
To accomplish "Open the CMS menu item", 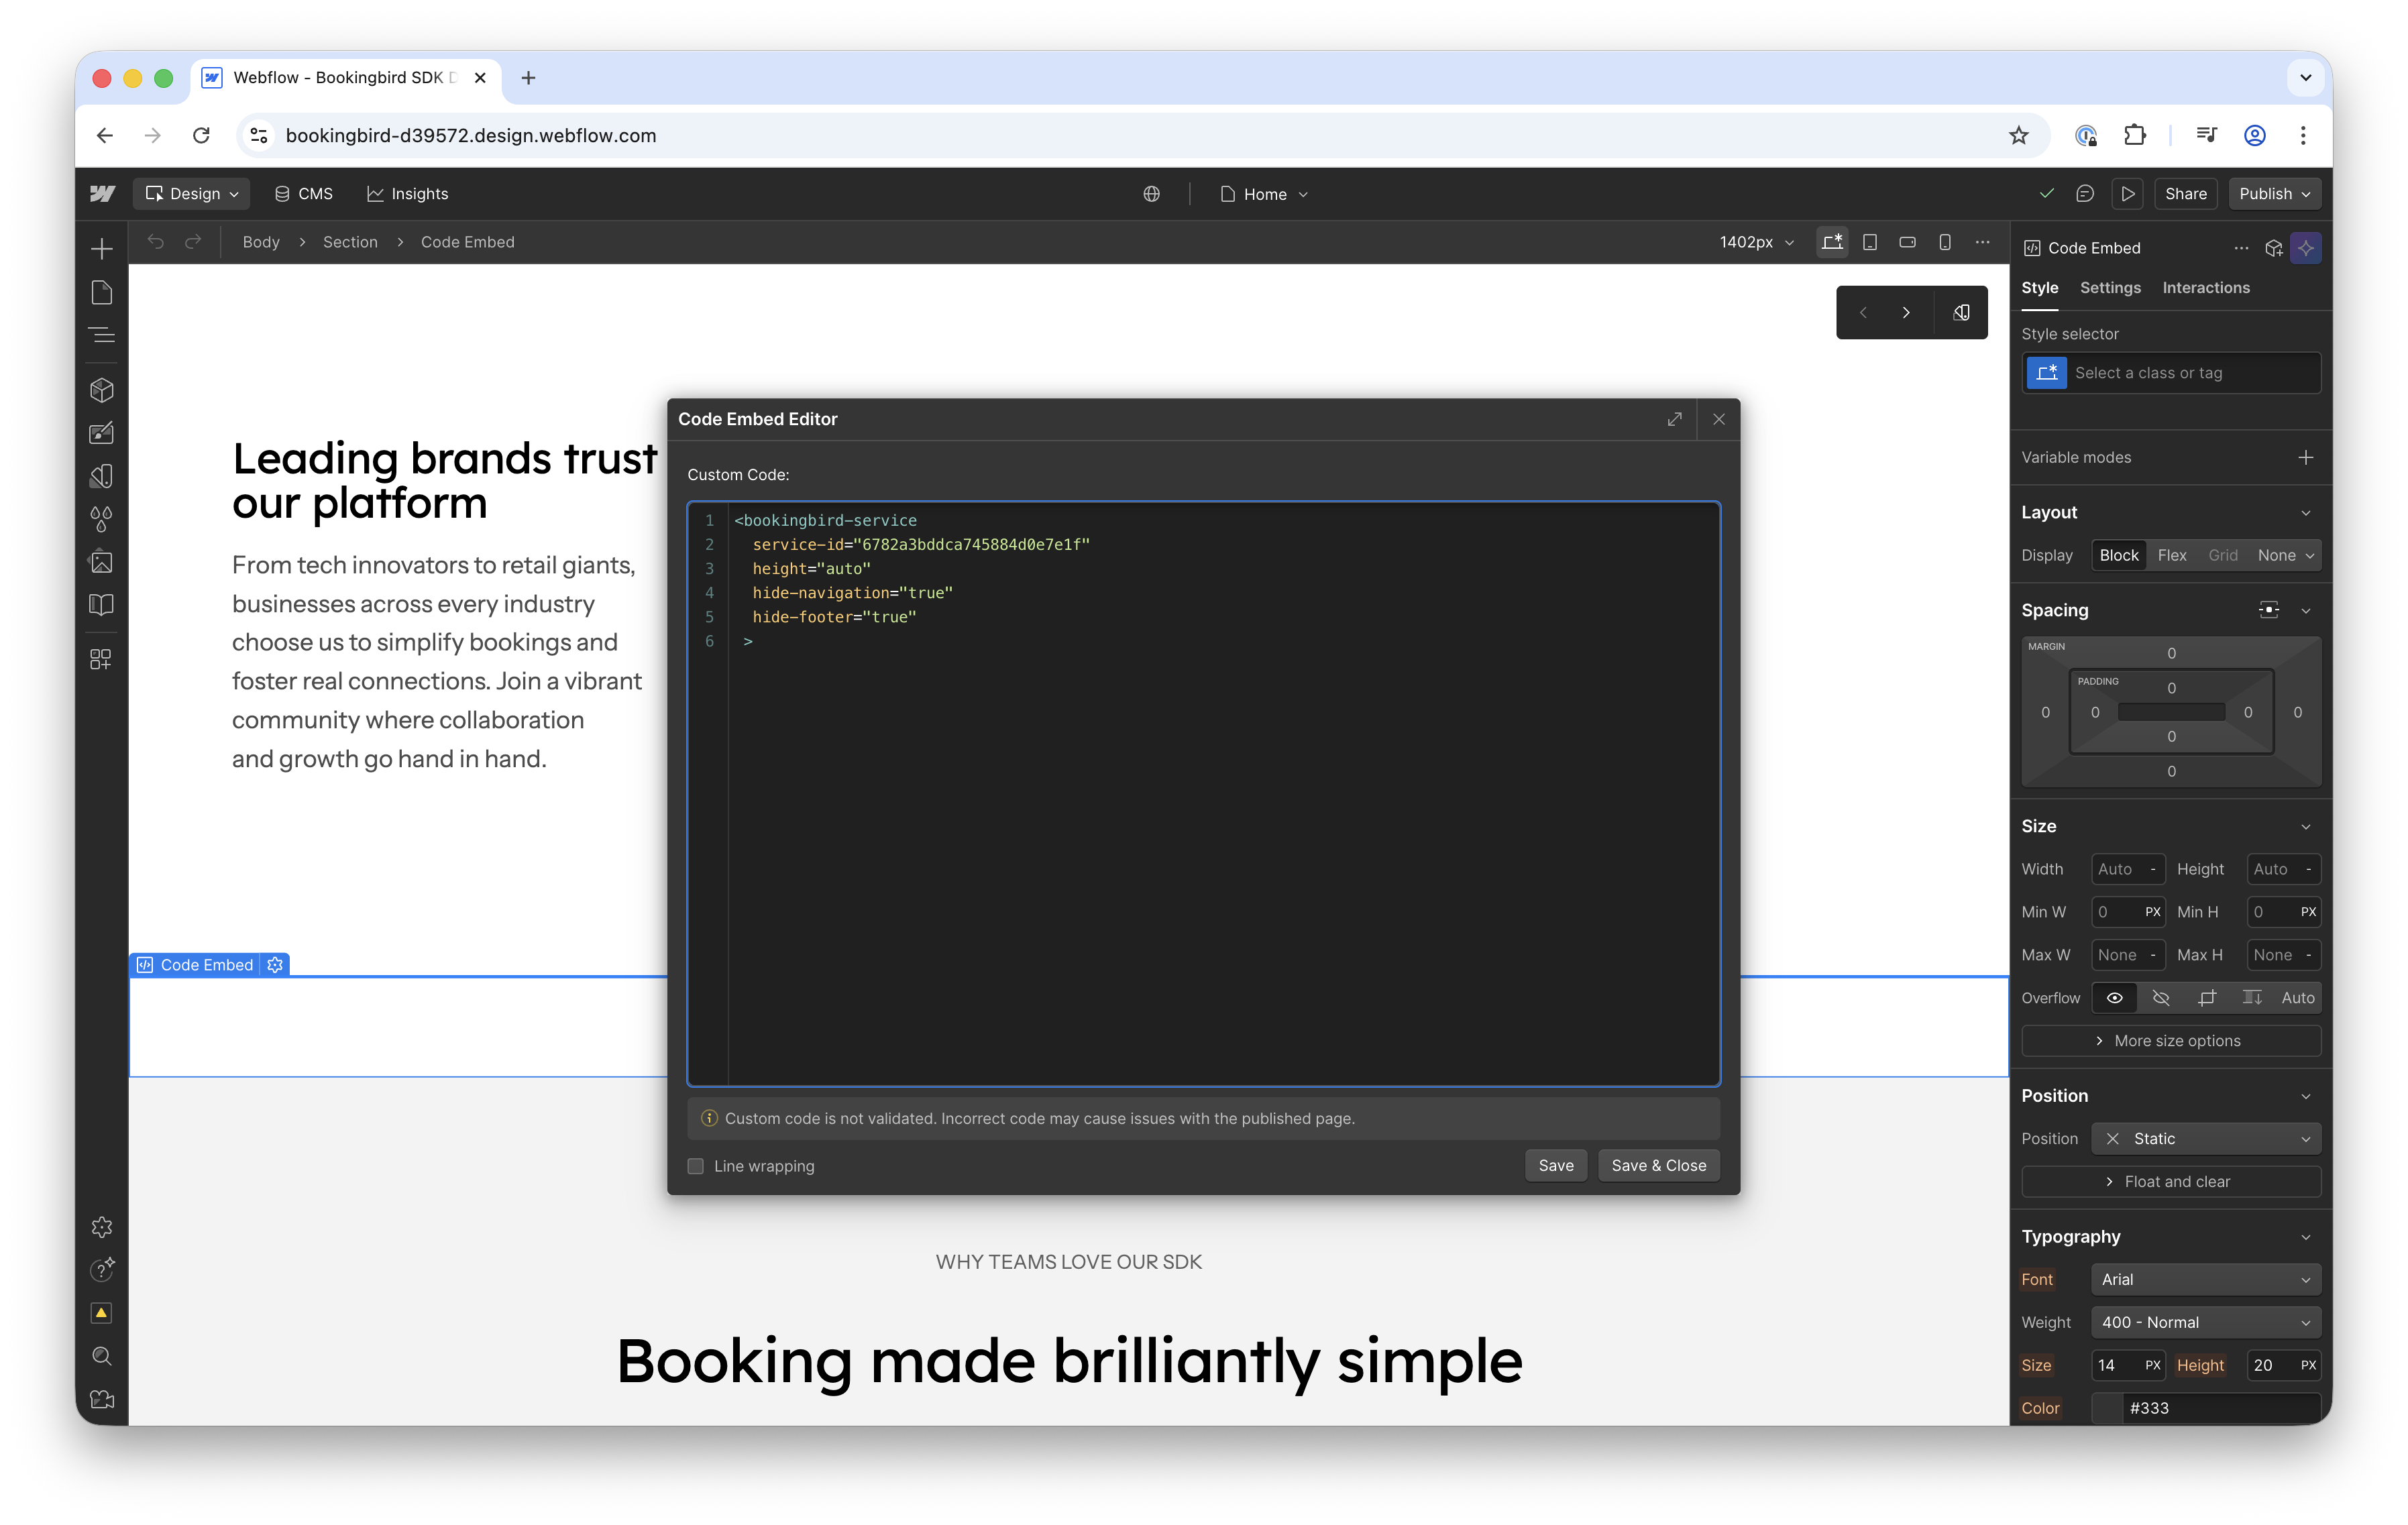I will pos(304,194).
